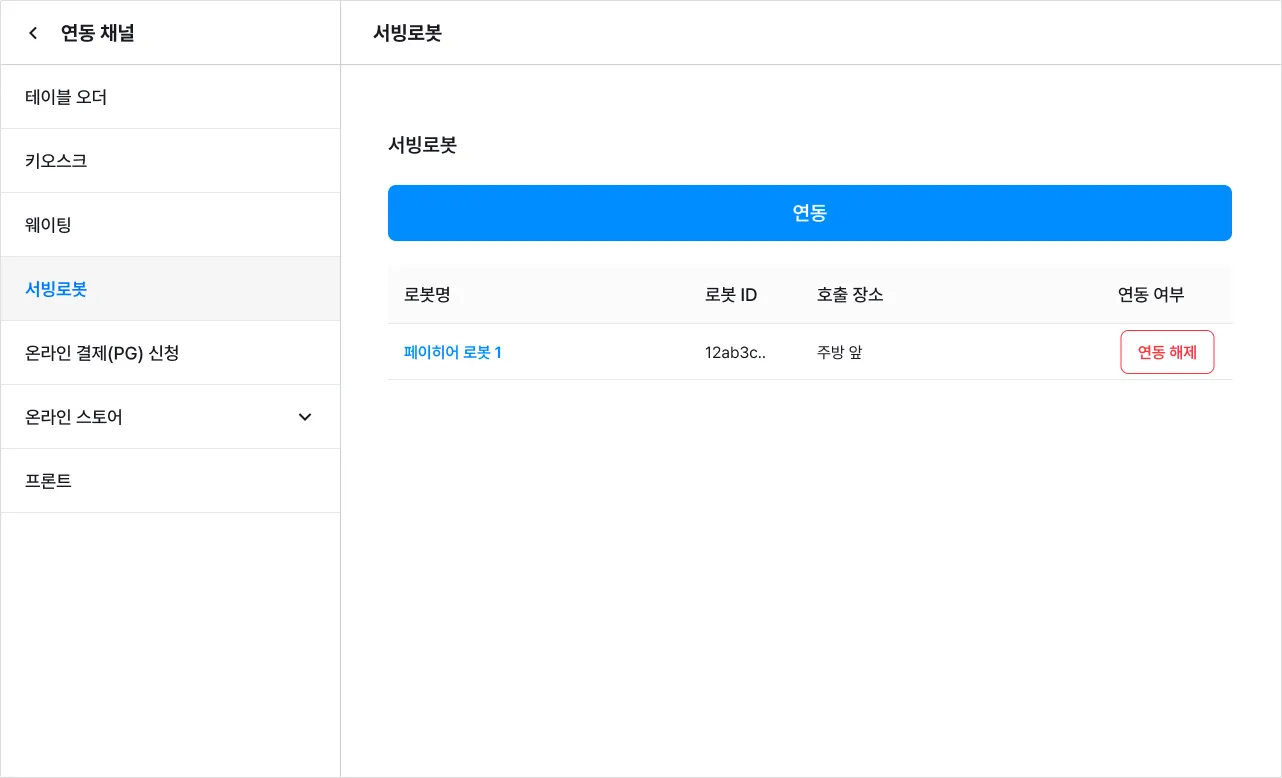Select 키오스크 in the sidebar
Viewport: 1282px width, 778px height.
point(170,161)
